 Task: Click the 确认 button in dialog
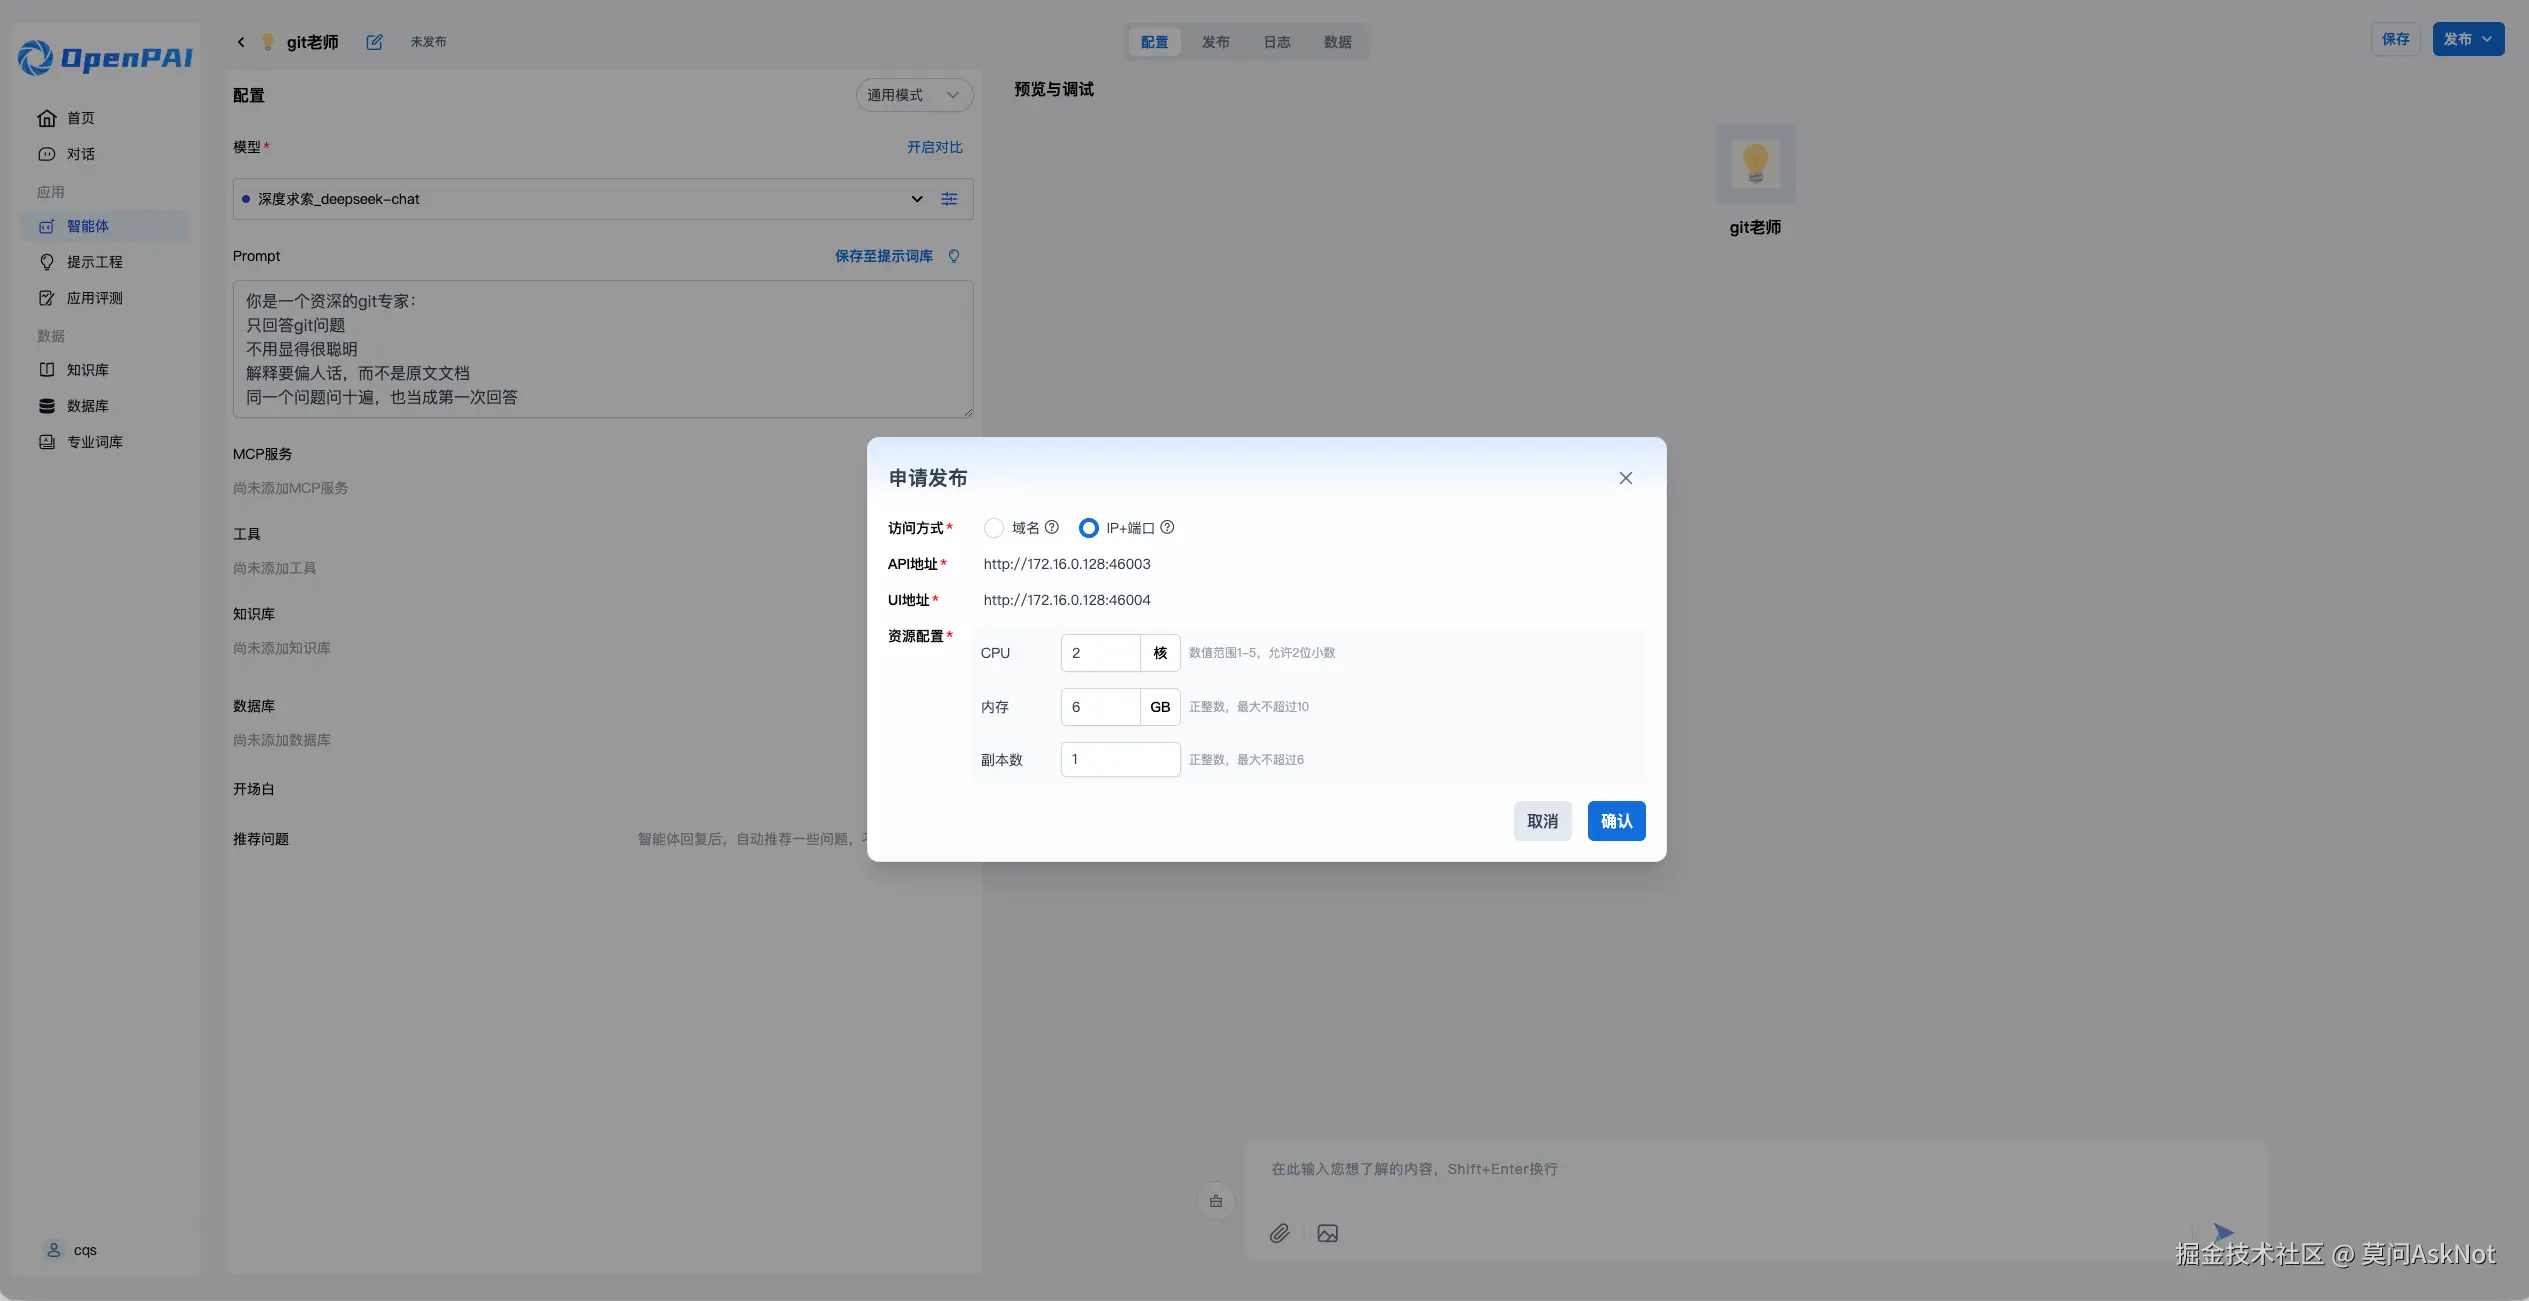(x=1615, y=821)
